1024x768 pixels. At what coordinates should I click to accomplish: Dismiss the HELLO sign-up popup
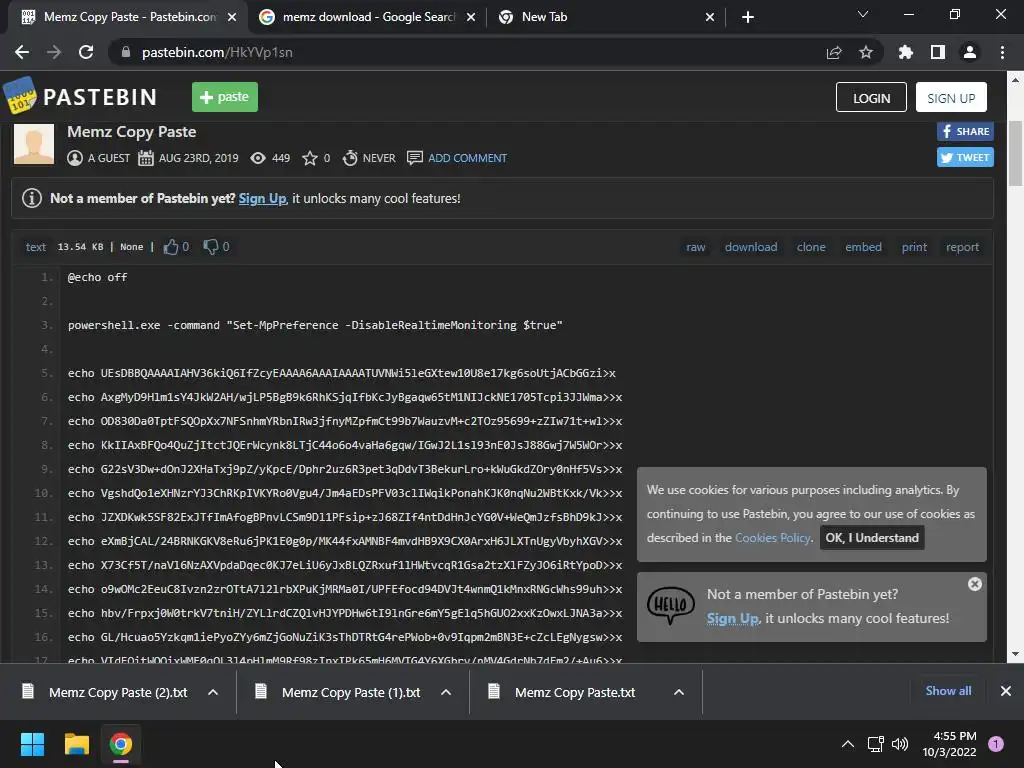point(974,584)
